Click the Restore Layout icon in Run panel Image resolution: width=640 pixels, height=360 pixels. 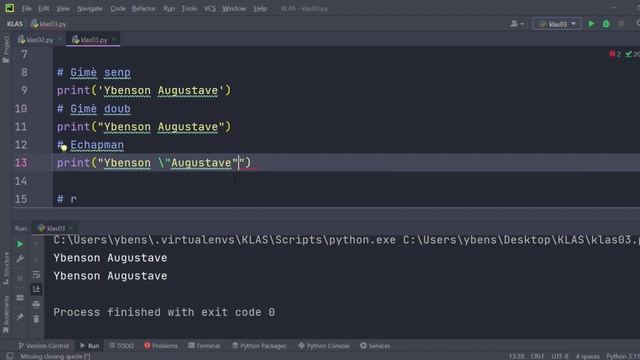[20, 298]
